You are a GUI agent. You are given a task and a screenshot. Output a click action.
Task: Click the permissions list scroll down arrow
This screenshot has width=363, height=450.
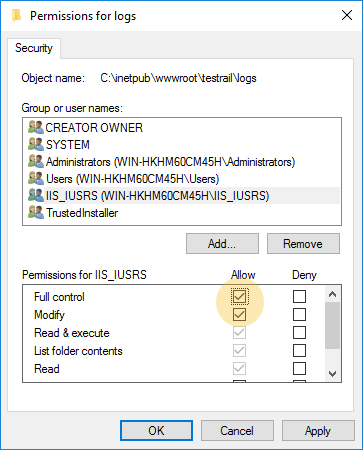click(x=332, y=374)
